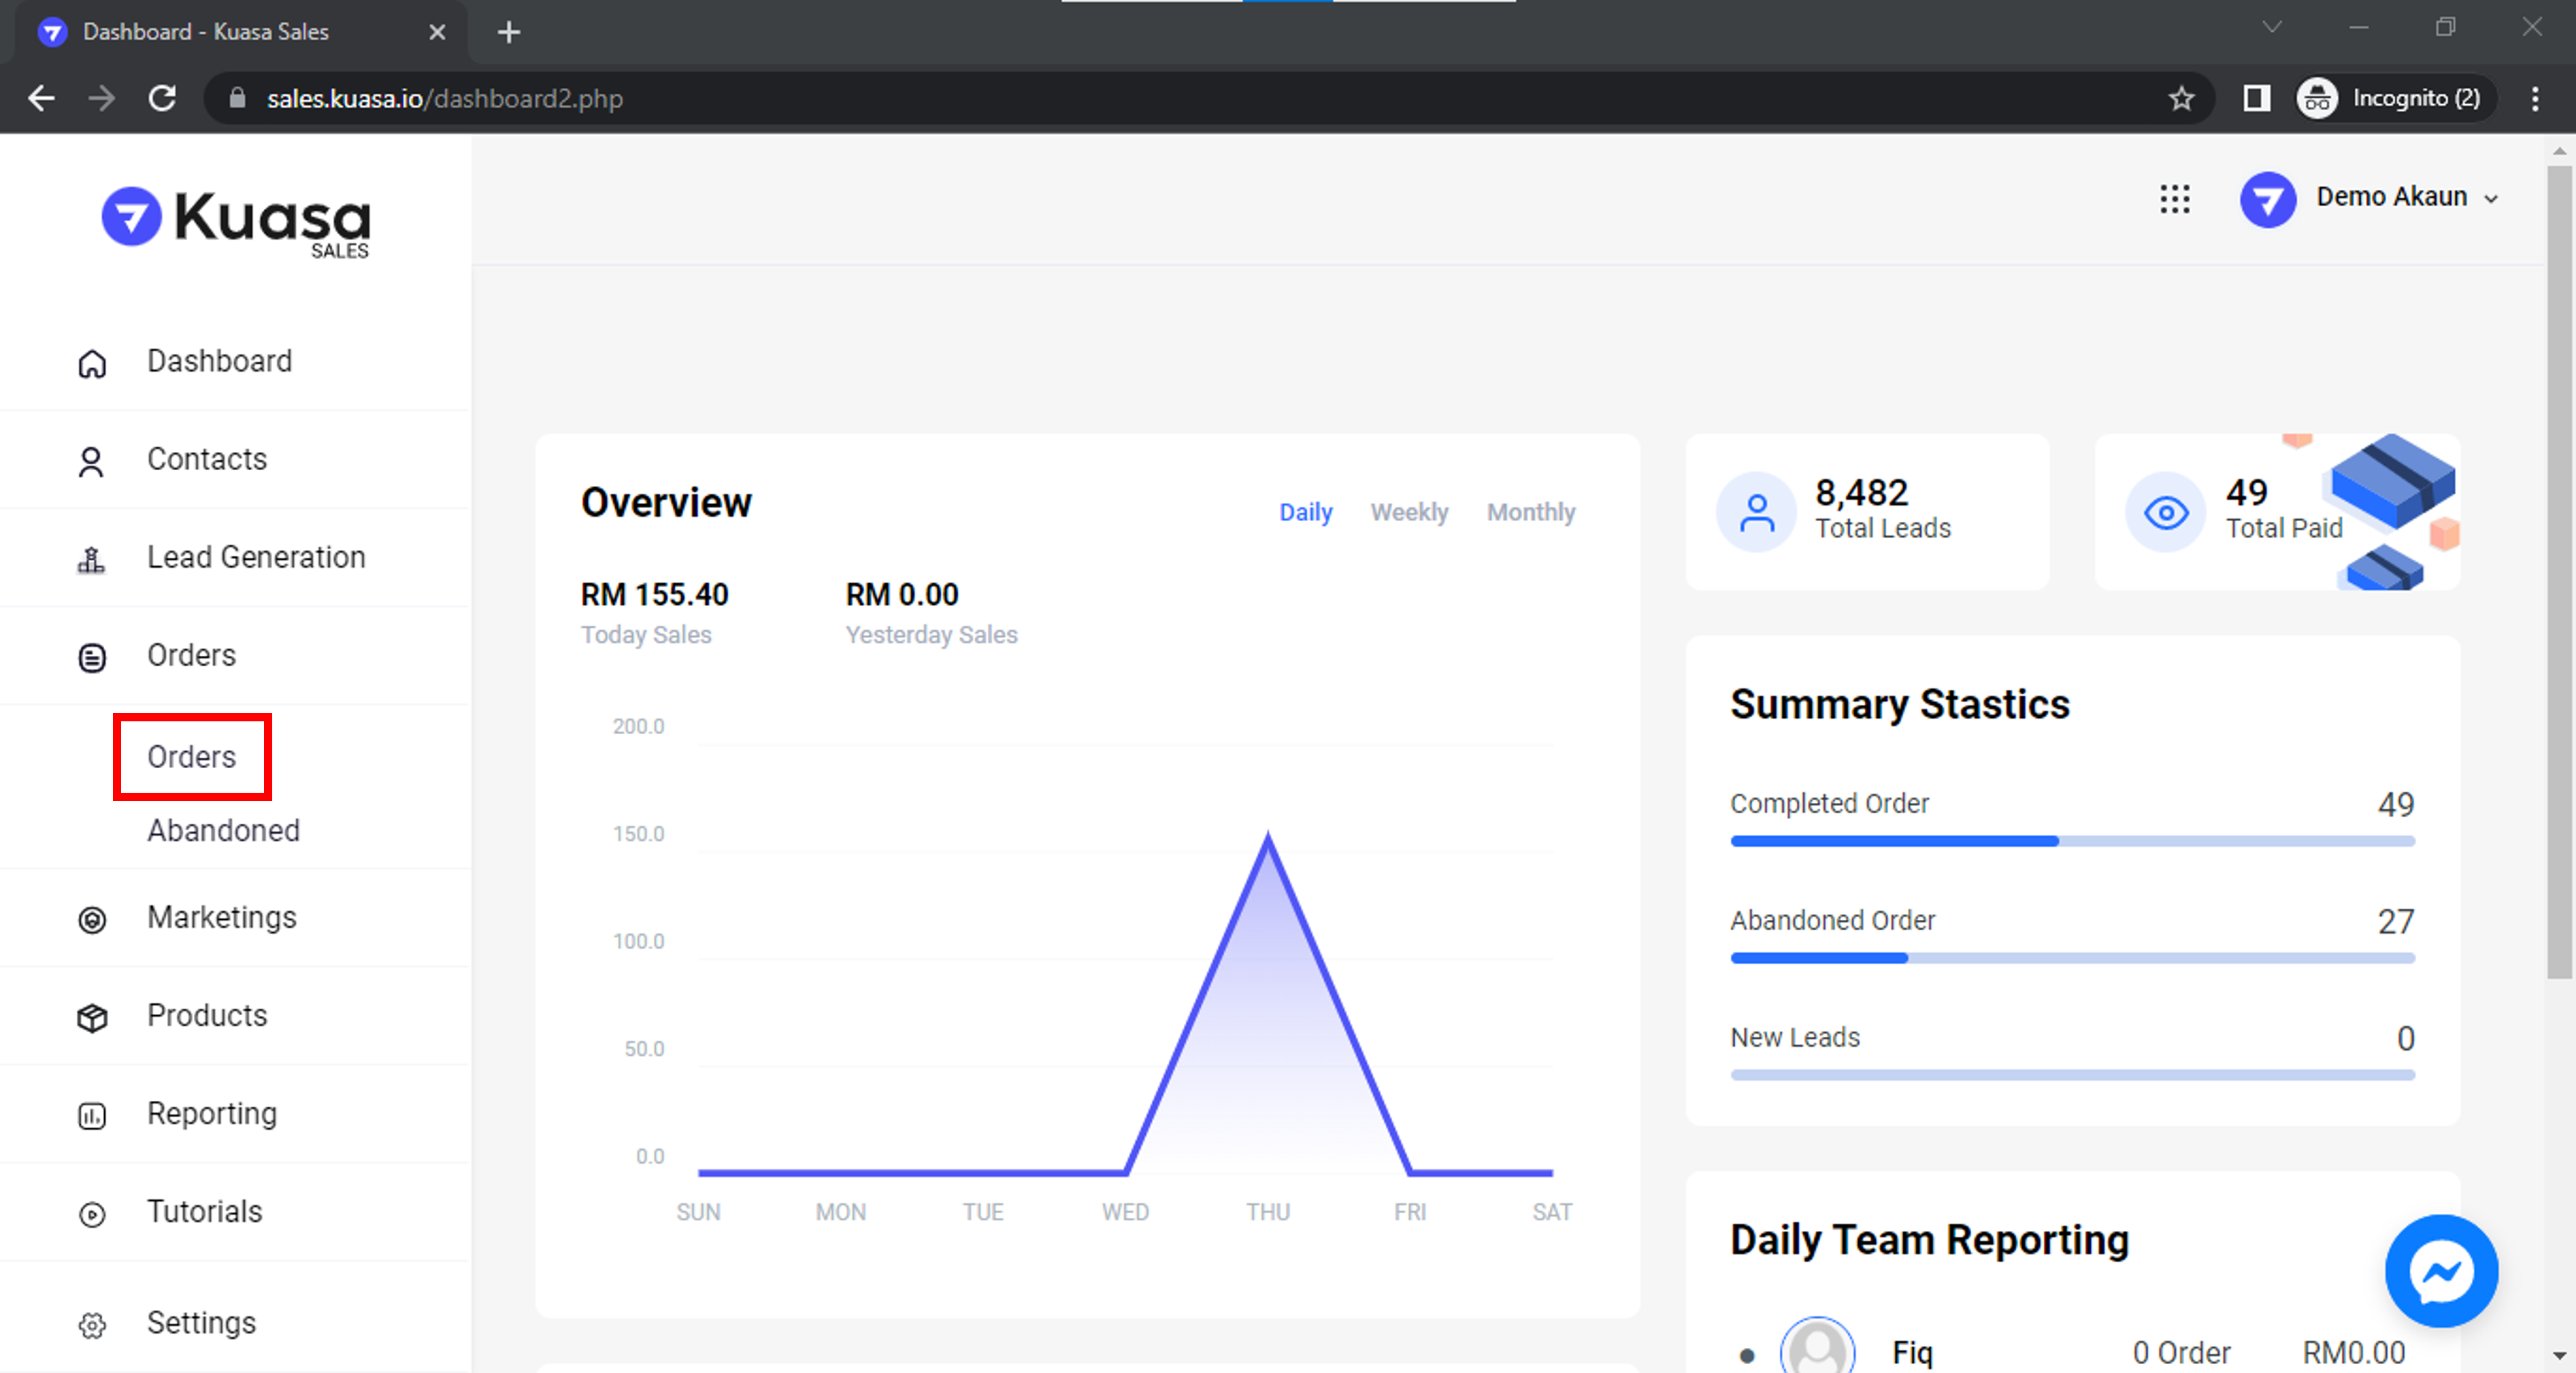2576x1373 pixels.
Task: Open Settings from the sidebar
Action: (x=201, y=1322)
